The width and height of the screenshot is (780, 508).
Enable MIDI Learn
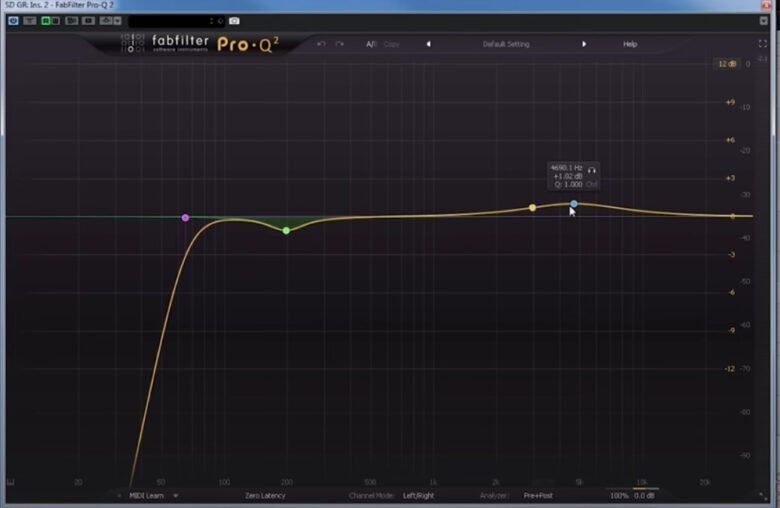[x=146, y=496]
